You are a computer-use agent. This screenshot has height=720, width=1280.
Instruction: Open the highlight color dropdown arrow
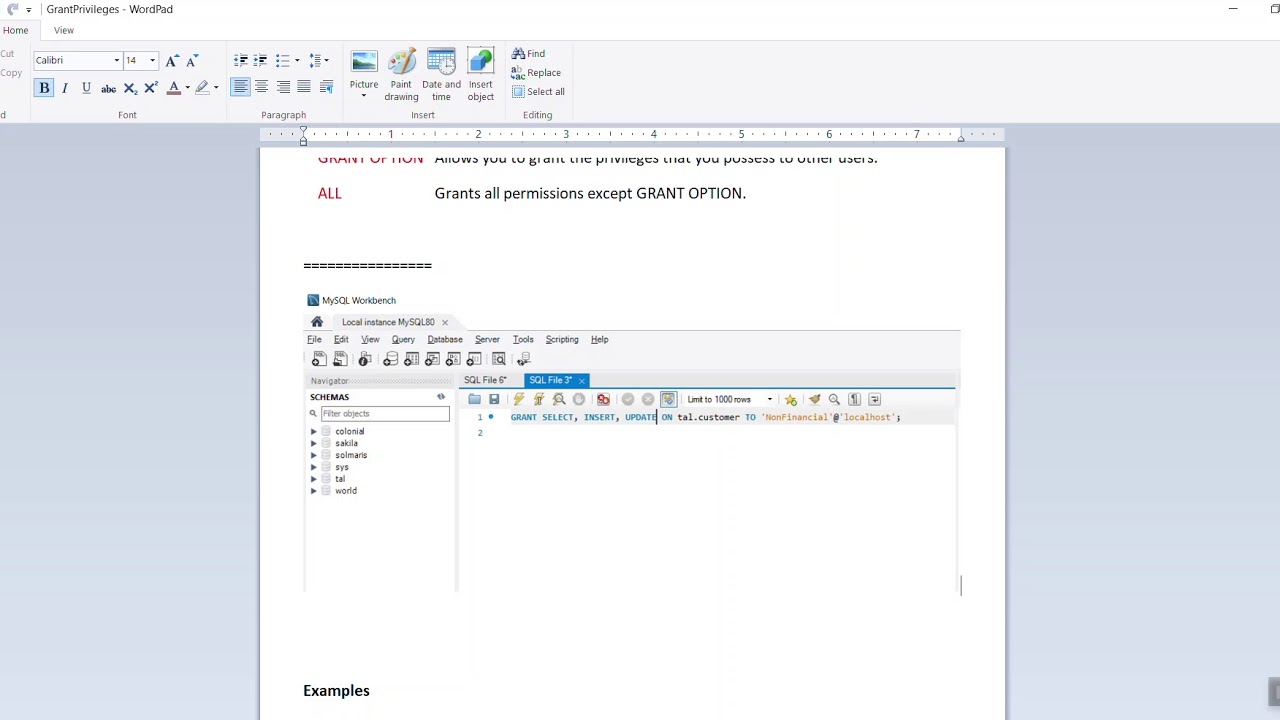(x=216, y=88)
